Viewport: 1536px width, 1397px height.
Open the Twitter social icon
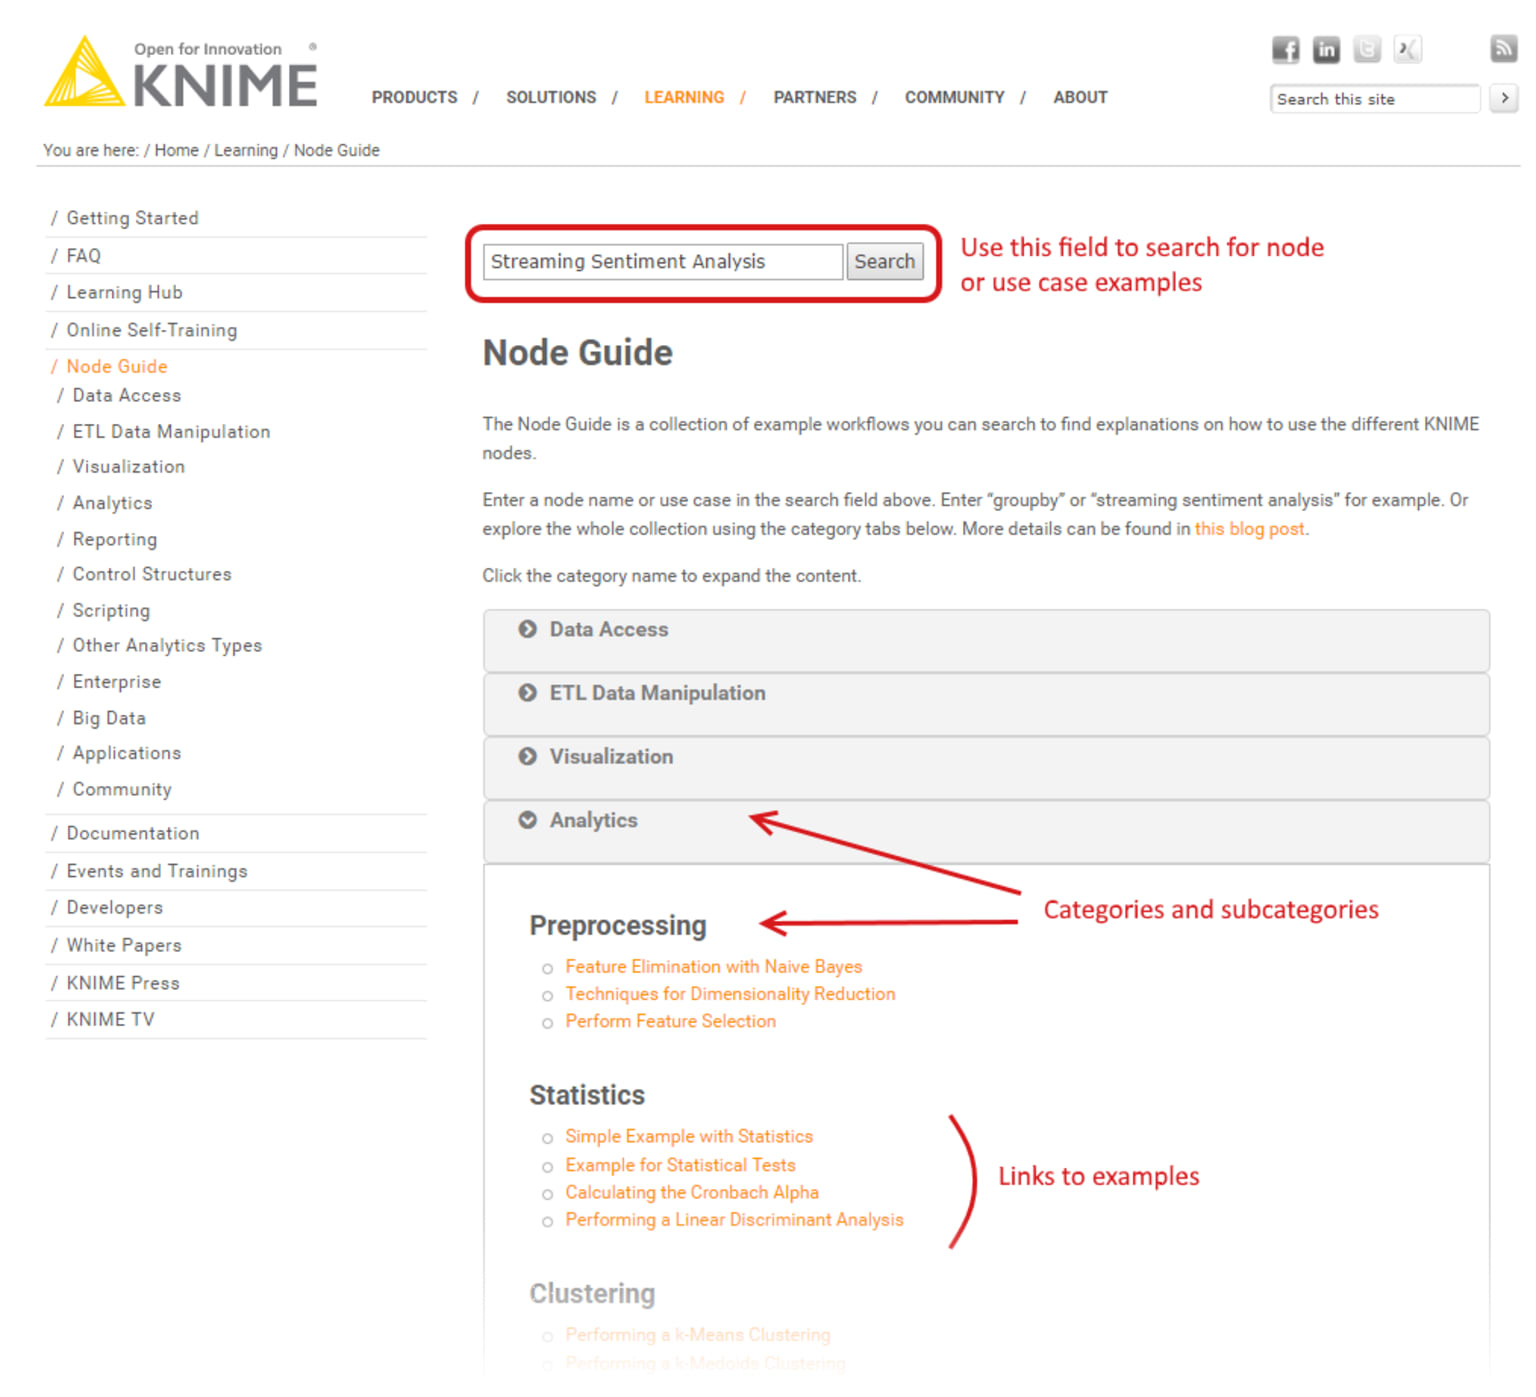point(1367,49)
